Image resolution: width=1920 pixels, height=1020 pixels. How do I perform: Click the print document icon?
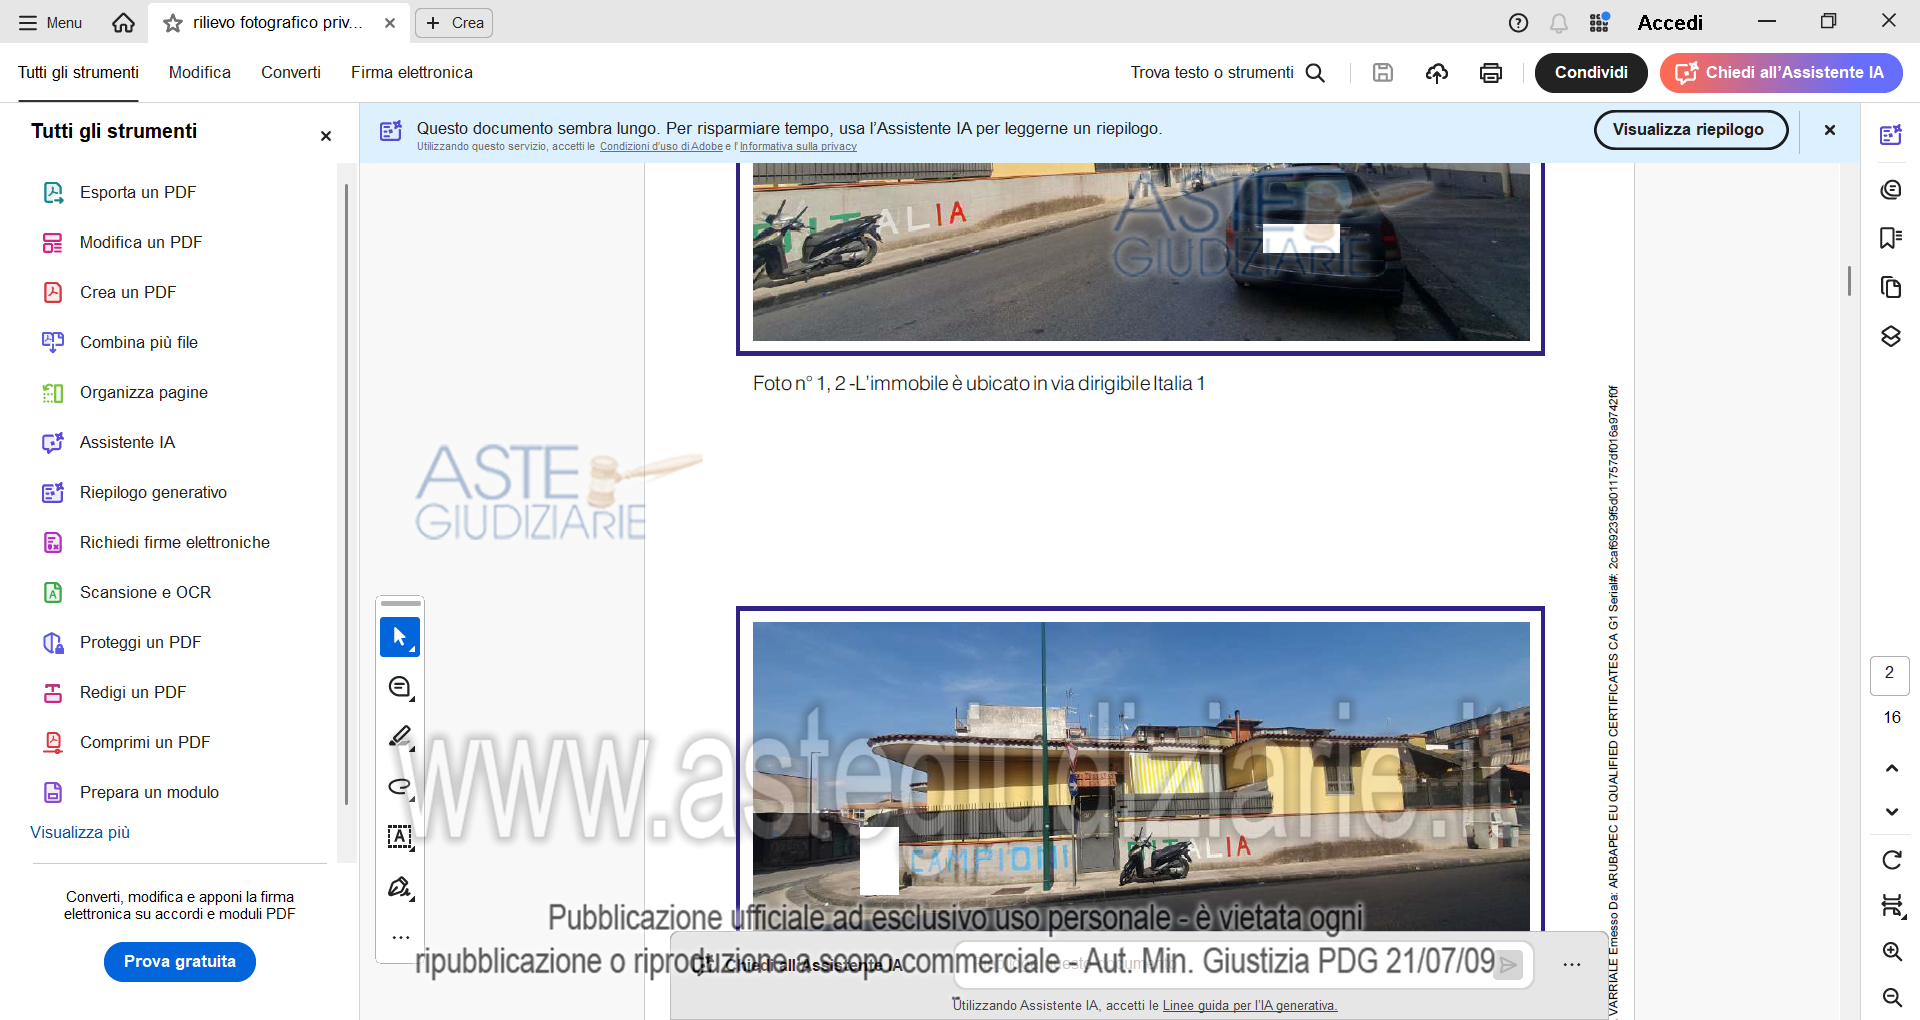coord(1489,72)
